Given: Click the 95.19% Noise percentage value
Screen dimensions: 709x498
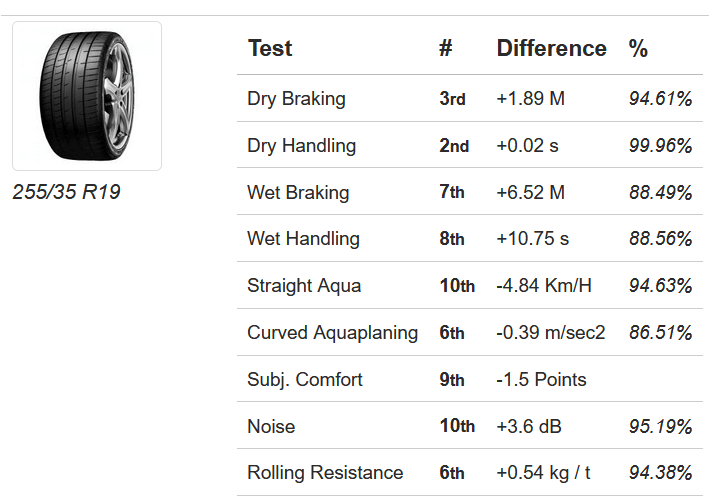Looking at the screenshot, I should coord(660,427).
